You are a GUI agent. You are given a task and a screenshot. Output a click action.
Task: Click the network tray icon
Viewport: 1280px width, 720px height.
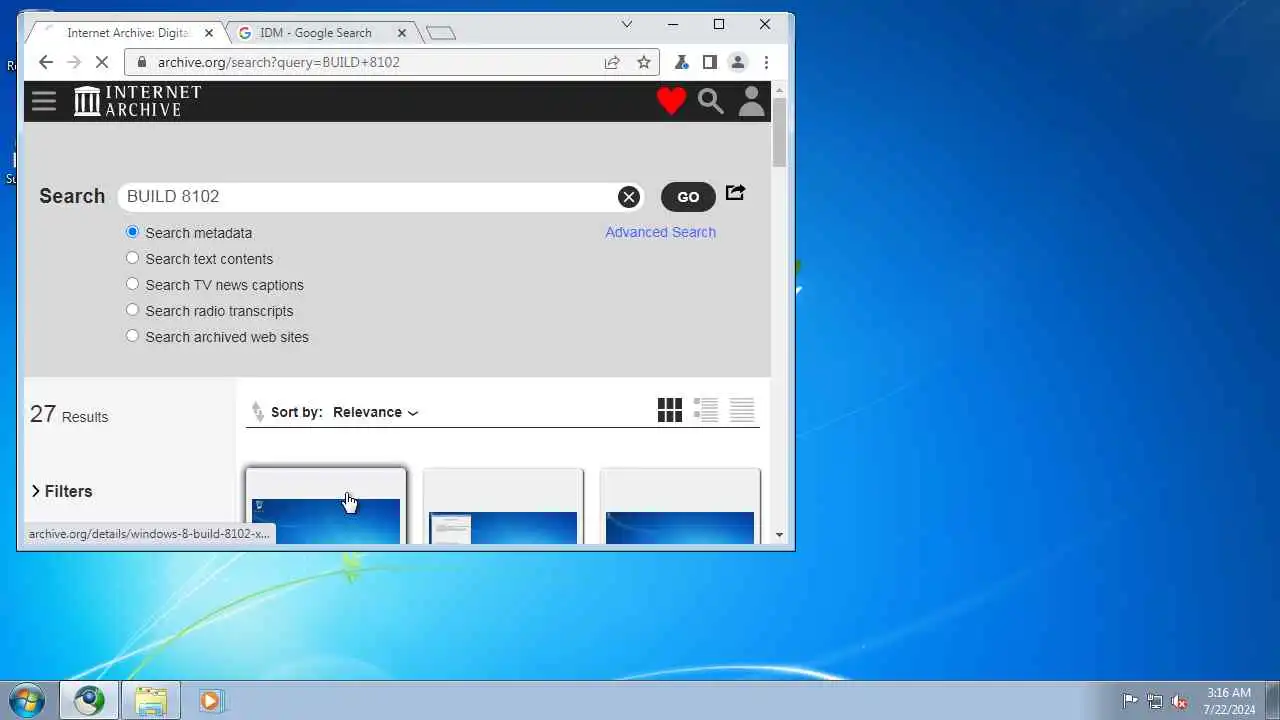point(1155,701)
